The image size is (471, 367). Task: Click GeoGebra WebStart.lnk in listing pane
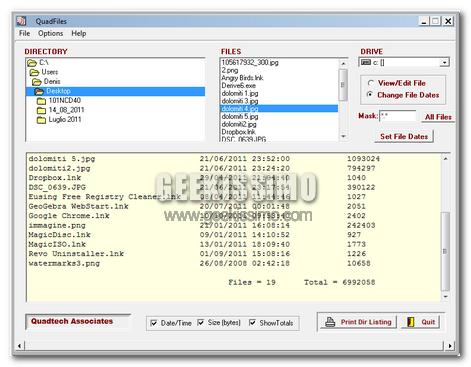(79, 206)
